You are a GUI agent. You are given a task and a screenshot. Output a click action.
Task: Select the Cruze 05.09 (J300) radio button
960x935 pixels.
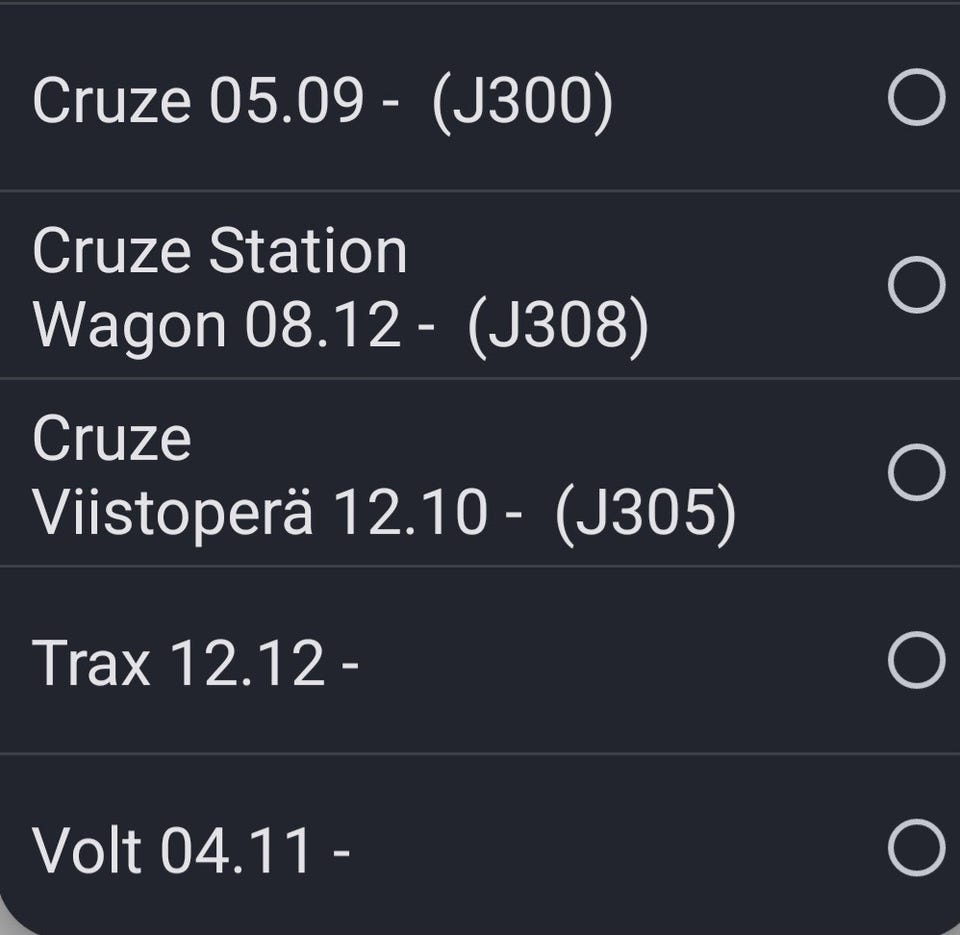coord(915,98)
